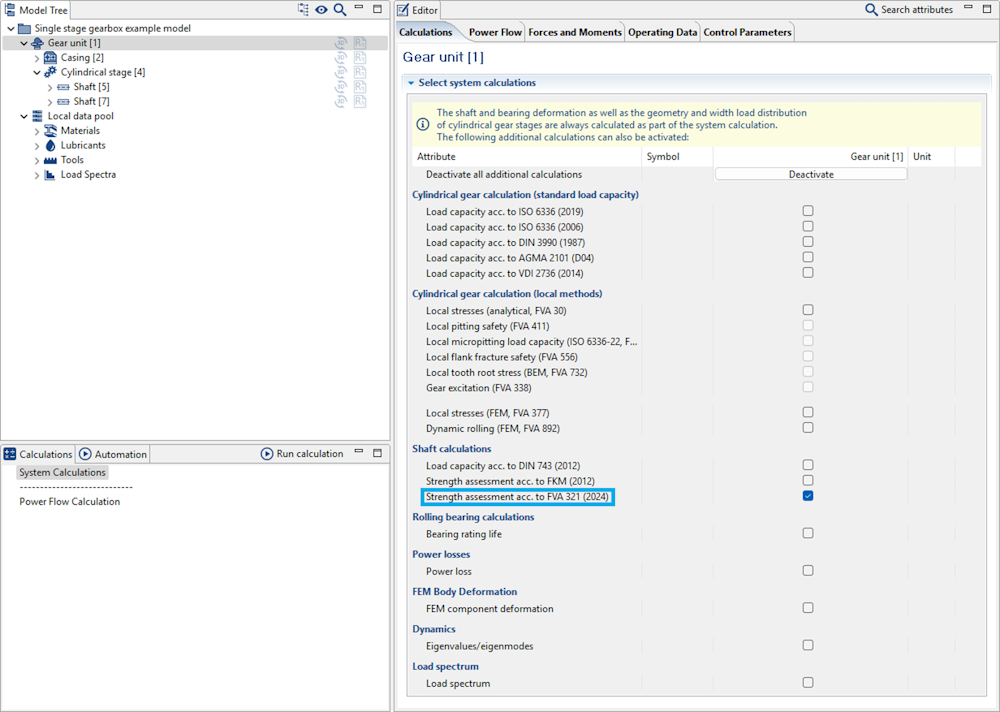Click the Lubricants droplet icon
Image resolution: width=1000 pixels, height=712 pixels.
[x=50, y=145]
